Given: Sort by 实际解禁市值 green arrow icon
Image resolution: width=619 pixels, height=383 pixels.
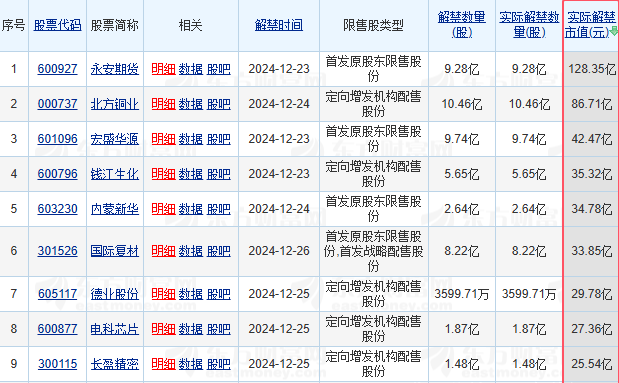Looking at the screenshot, I should point(614,31).
